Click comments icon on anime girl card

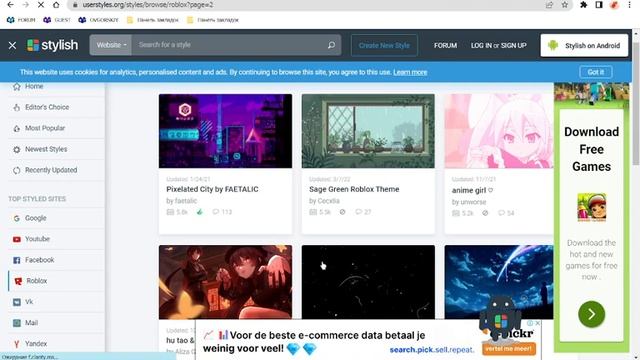(502, 213)
